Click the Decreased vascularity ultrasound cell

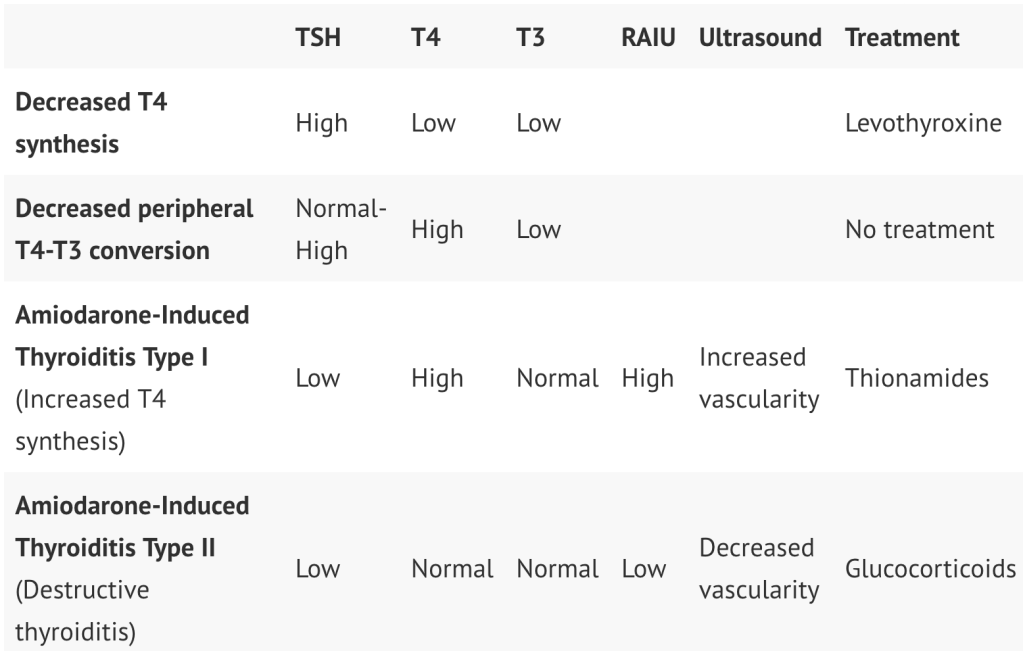tap(758, 569)
